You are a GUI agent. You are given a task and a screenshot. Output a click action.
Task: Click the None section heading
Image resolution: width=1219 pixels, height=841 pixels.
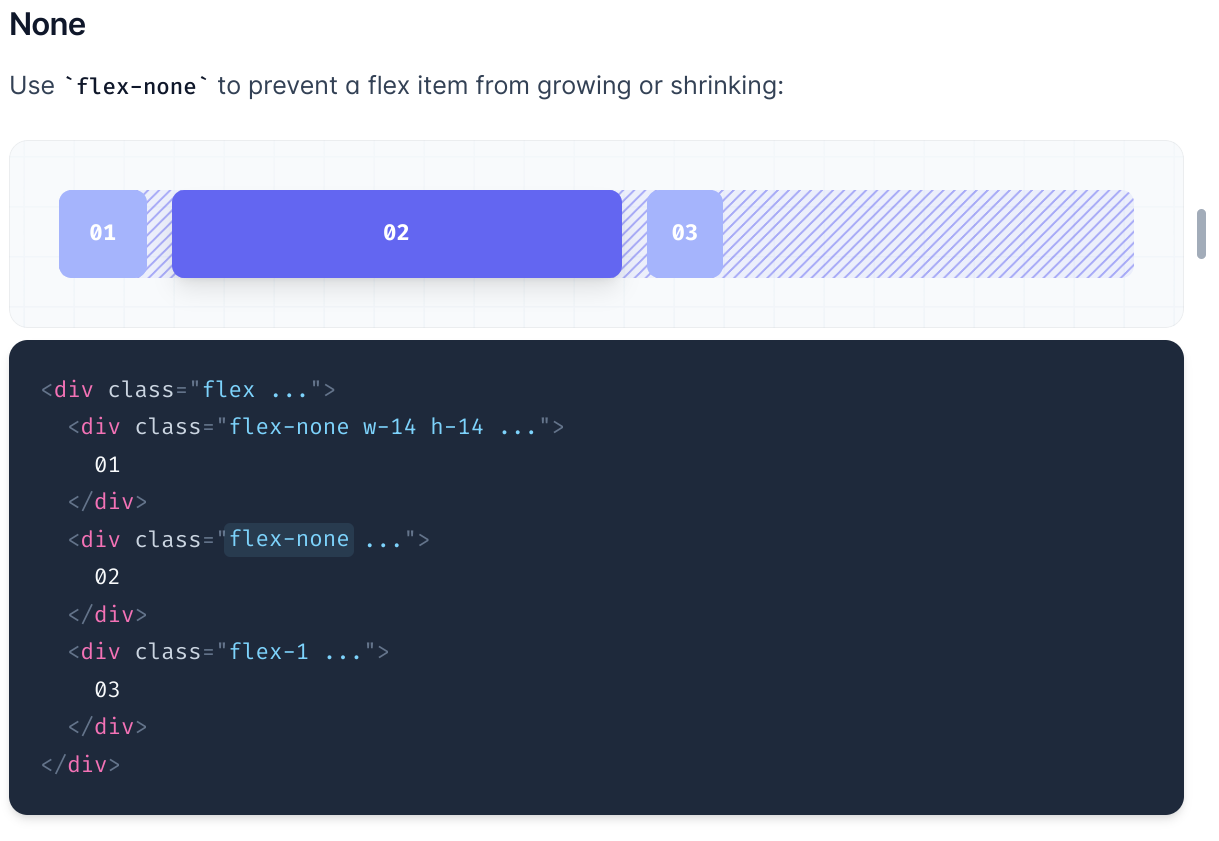(45, 24)
